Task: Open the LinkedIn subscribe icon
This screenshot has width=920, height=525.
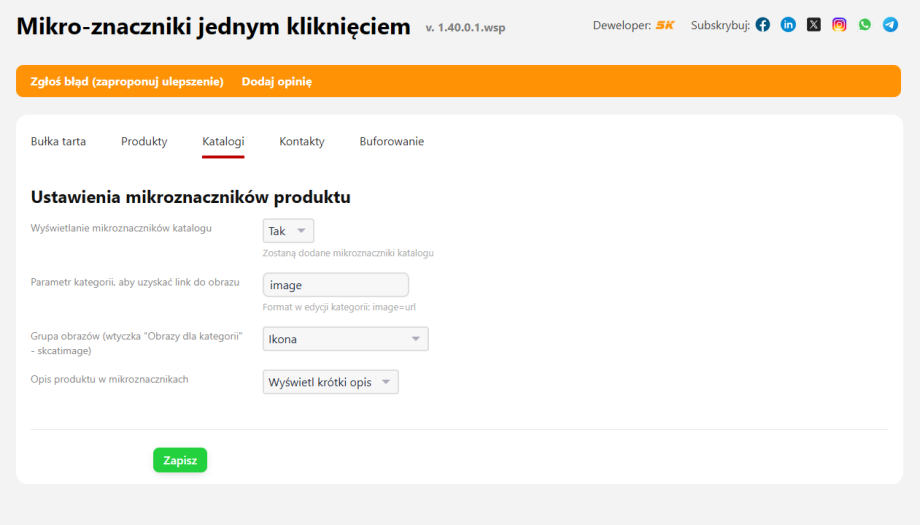Action: pos(788,25)
